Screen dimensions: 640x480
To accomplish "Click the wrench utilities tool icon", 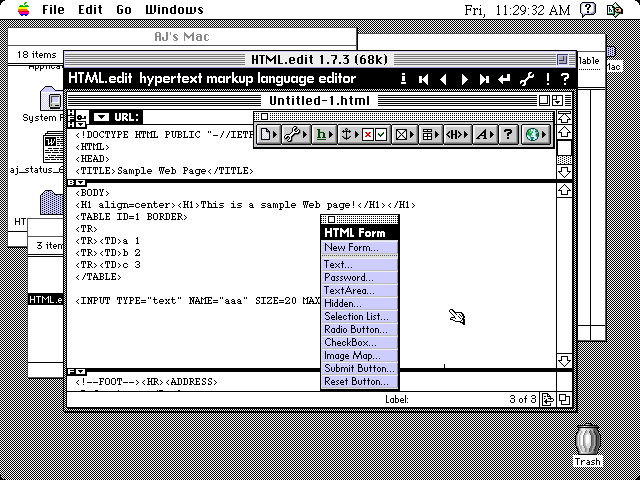I will (x=295, y=134).
